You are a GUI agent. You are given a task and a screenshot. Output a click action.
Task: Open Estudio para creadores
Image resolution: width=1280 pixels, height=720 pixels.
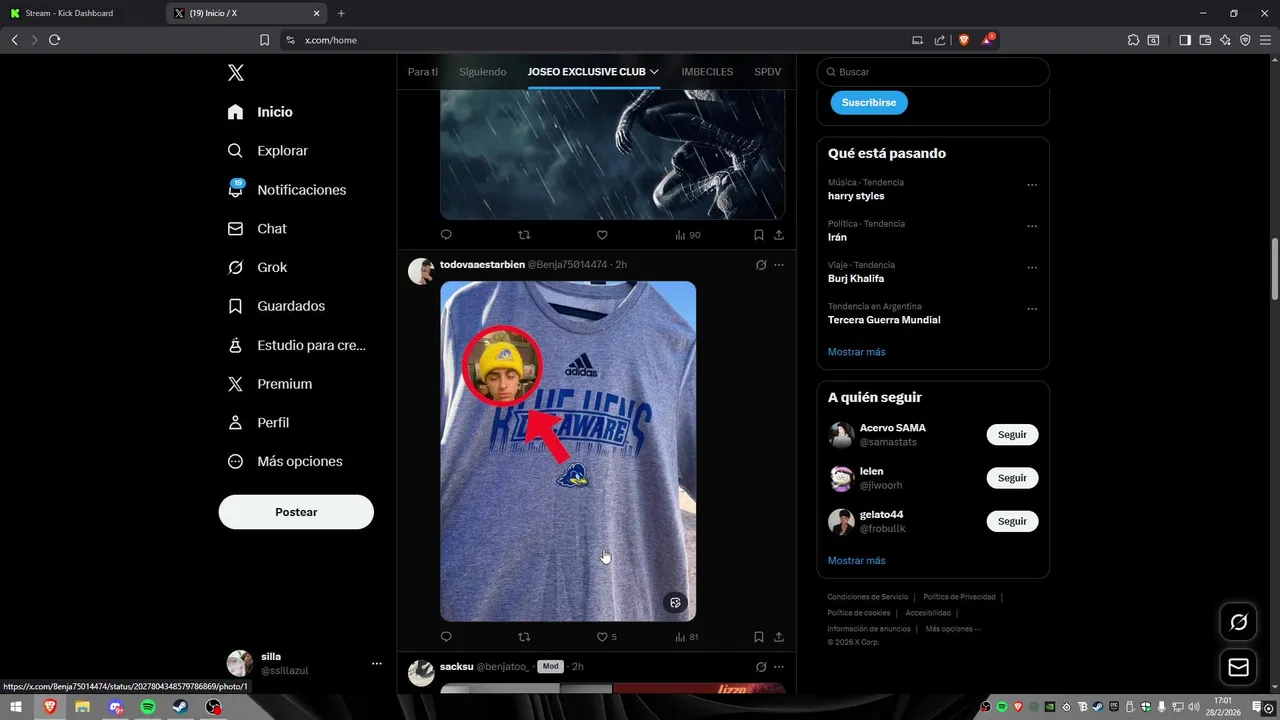pos(297,345)
